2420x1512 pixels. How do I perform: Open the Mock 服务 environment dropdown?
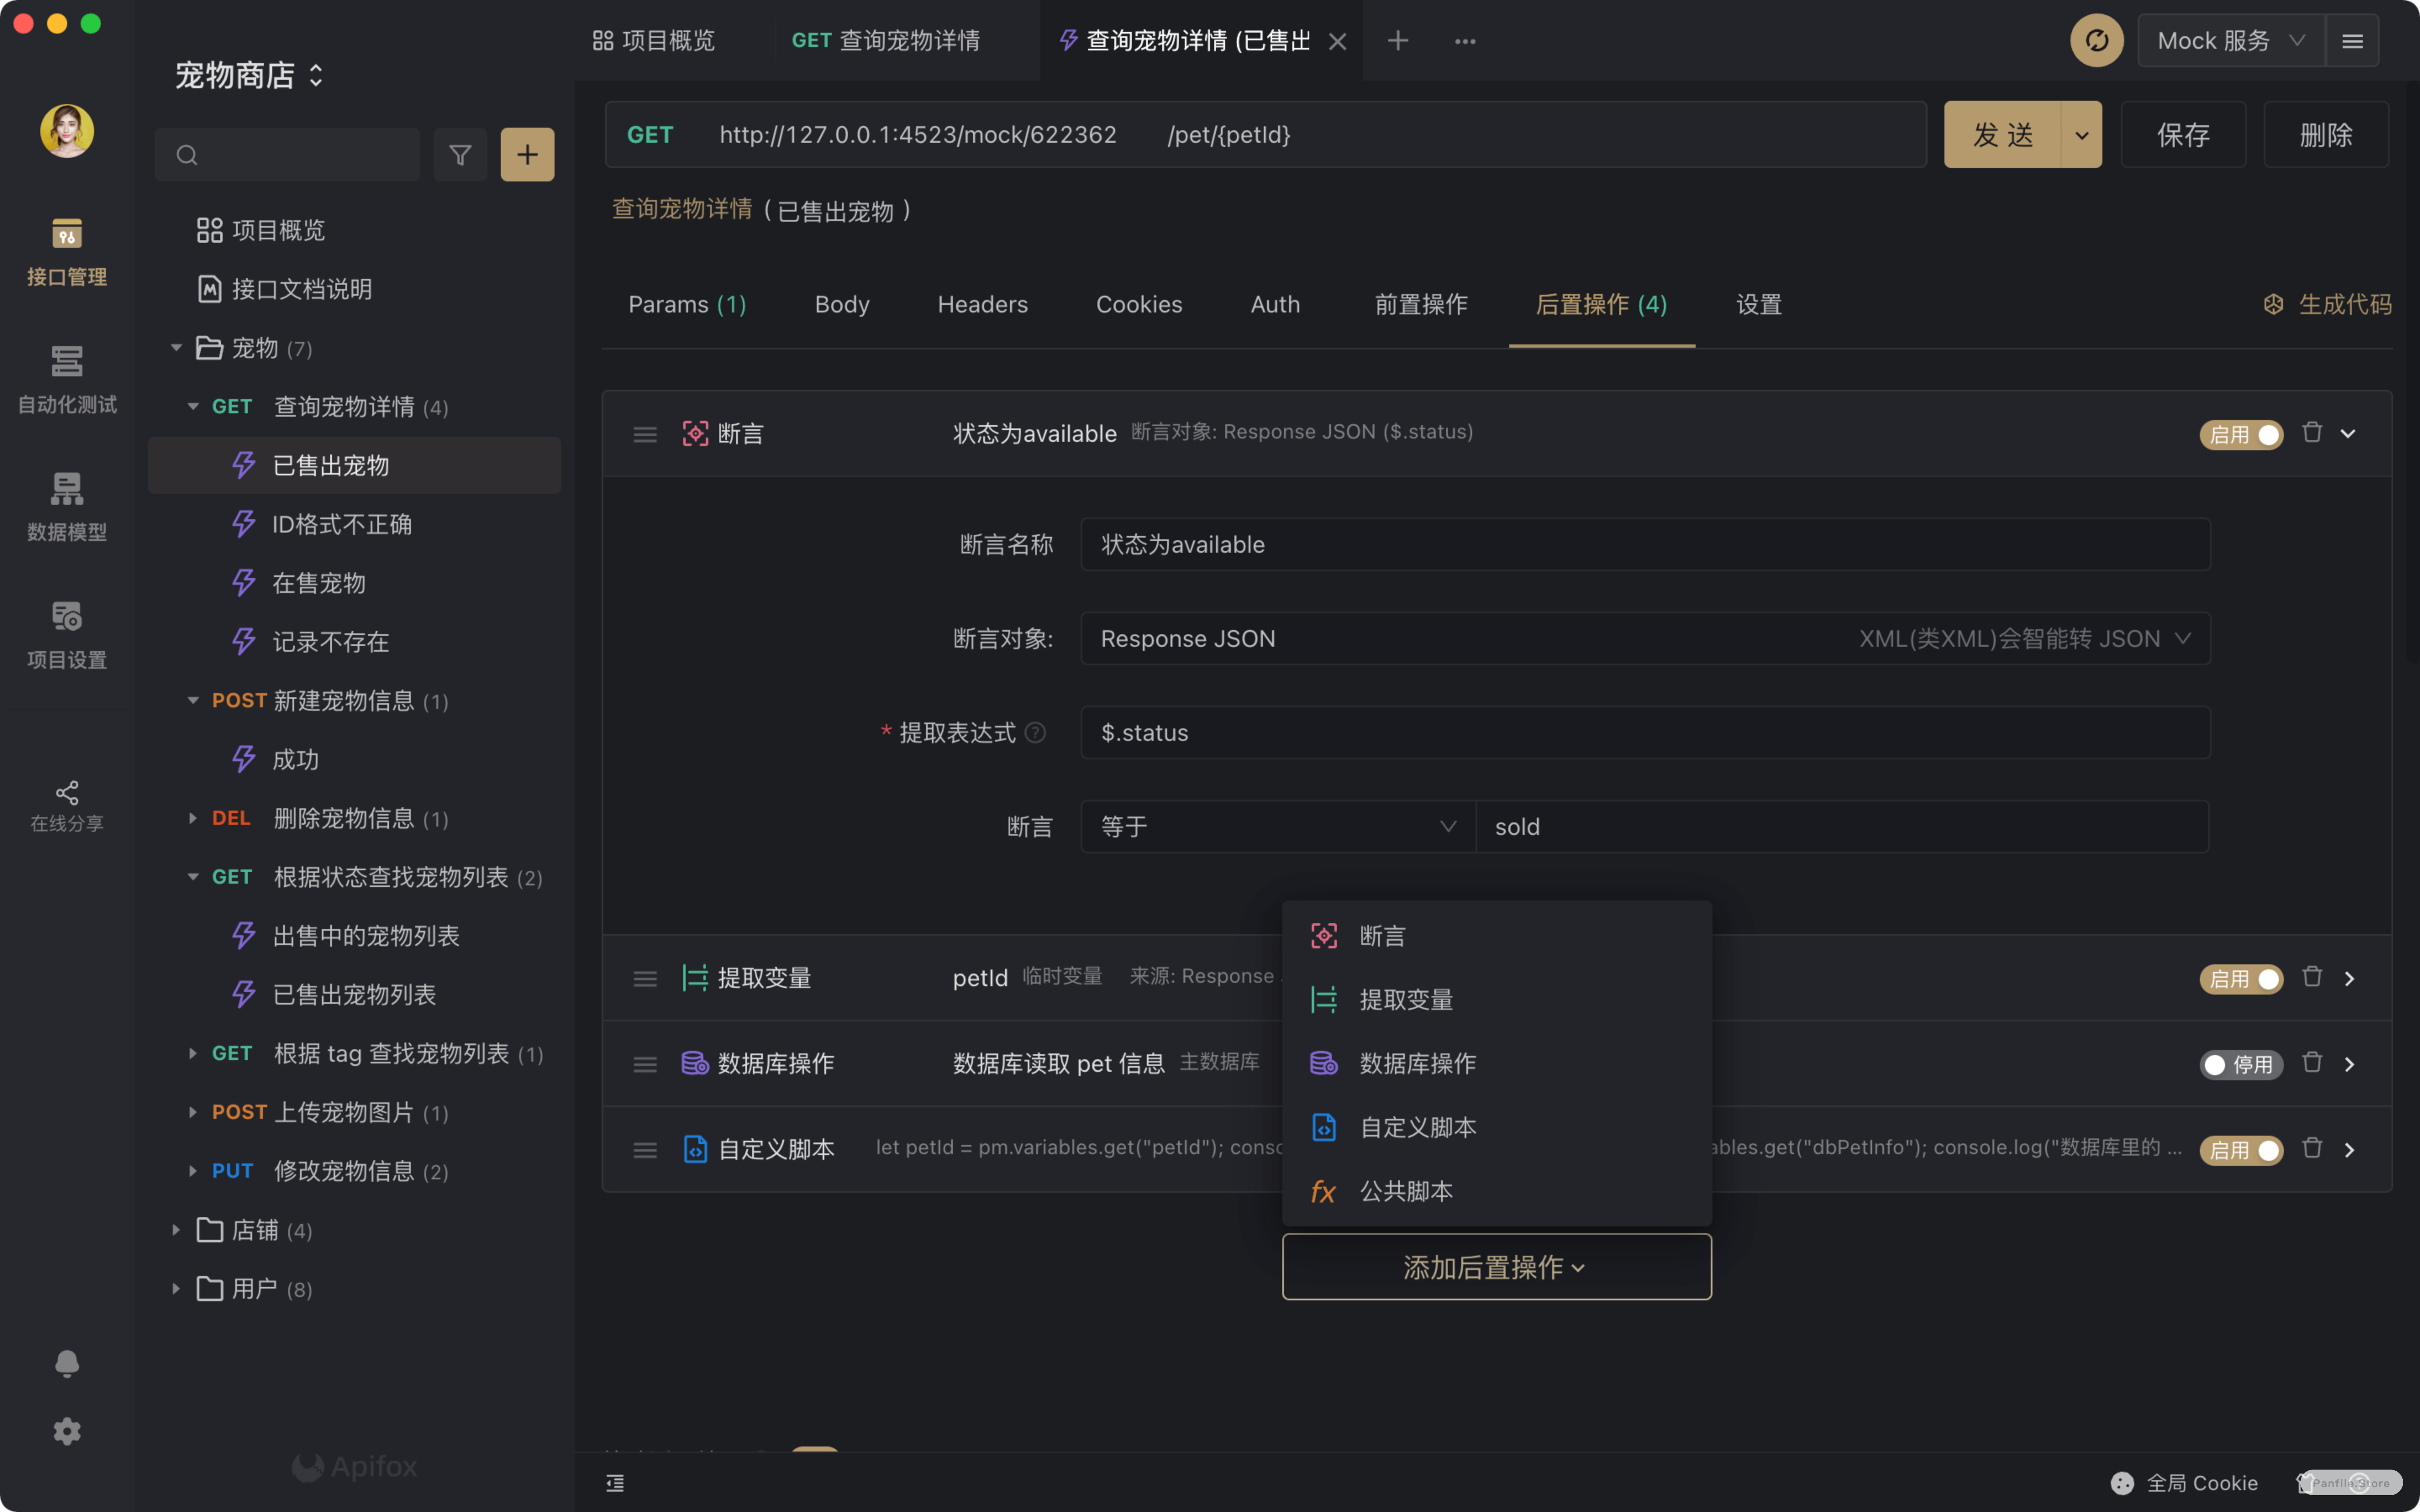pyautogui.click(x=2230, y=41)
